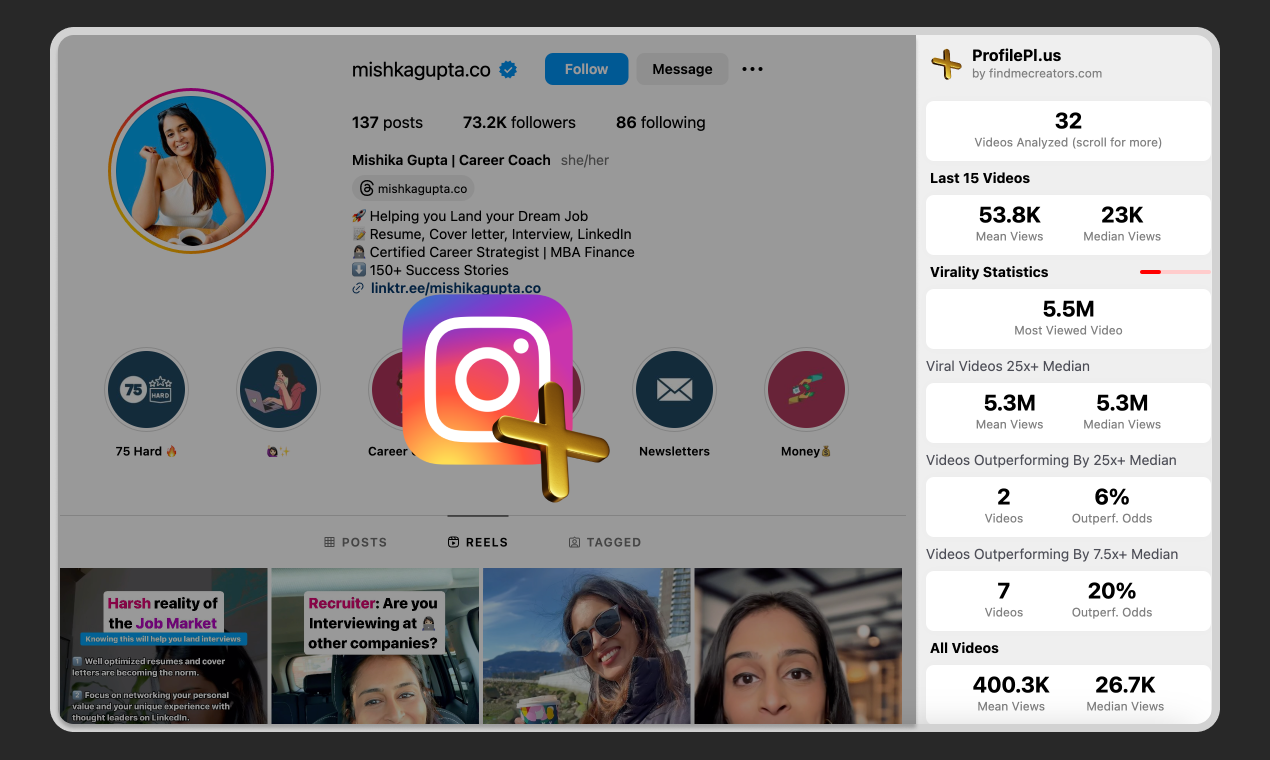Click the 20% Outperf. Odds value
Image resolution: width=1270 pixels, height=760 pixels.
(x=1112, y=591)
